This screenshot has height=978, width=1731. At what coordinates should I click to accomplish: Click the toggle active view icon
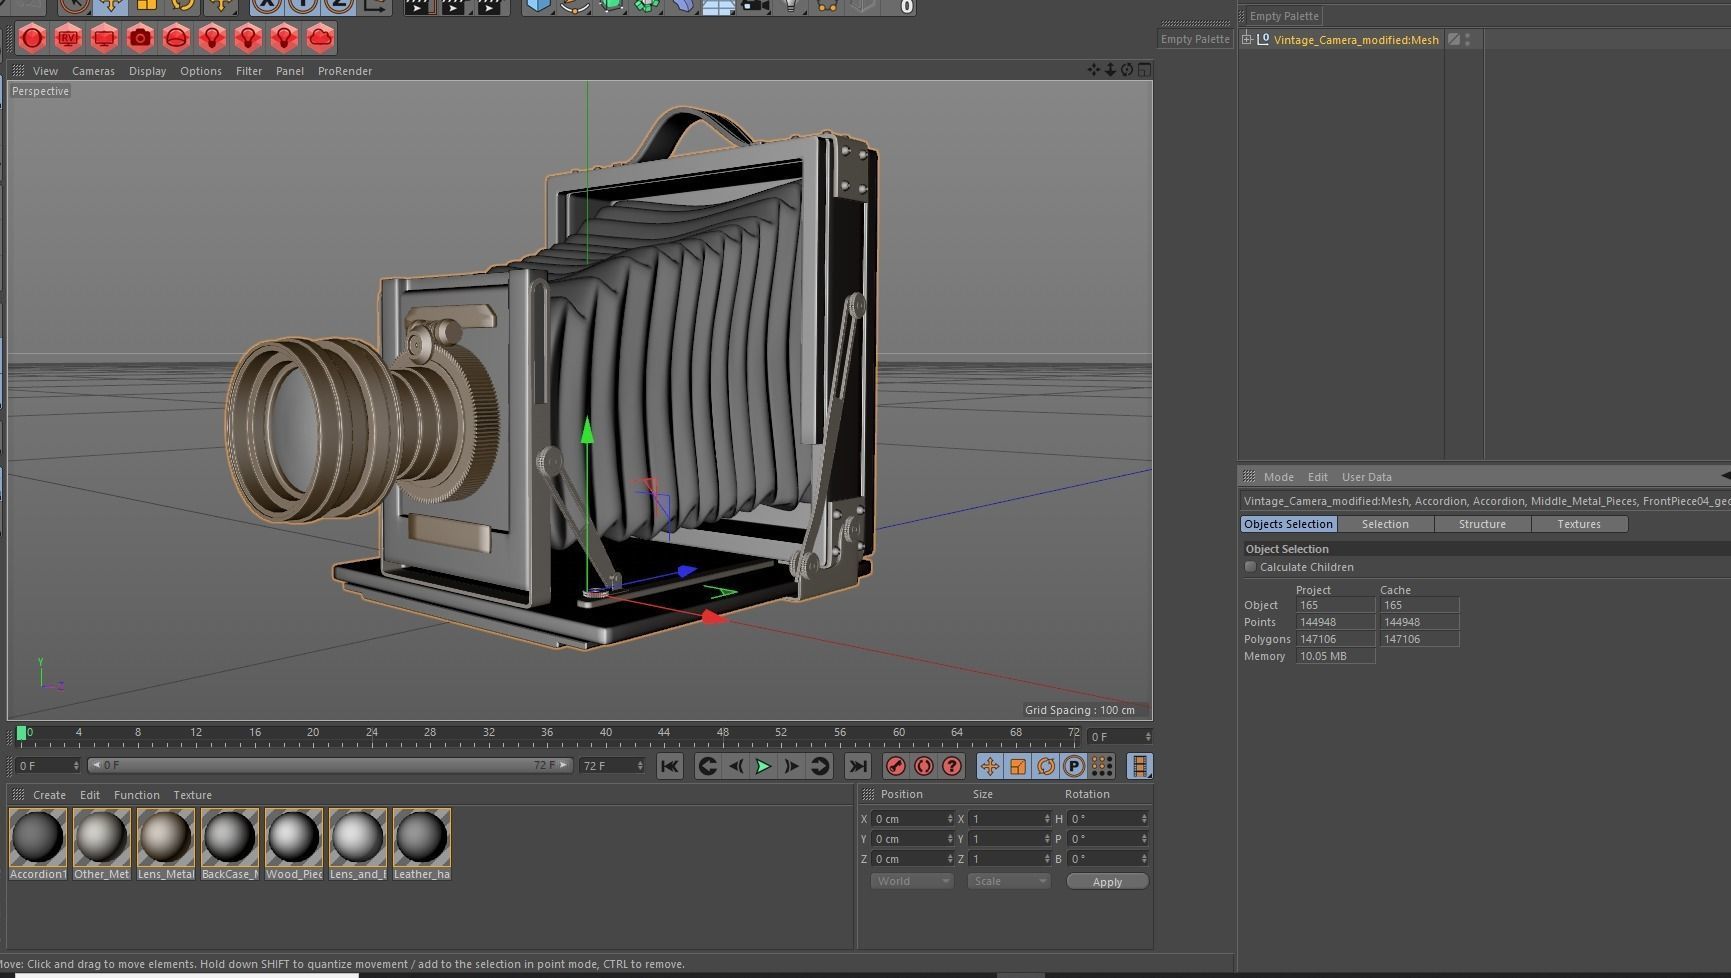1144,70
